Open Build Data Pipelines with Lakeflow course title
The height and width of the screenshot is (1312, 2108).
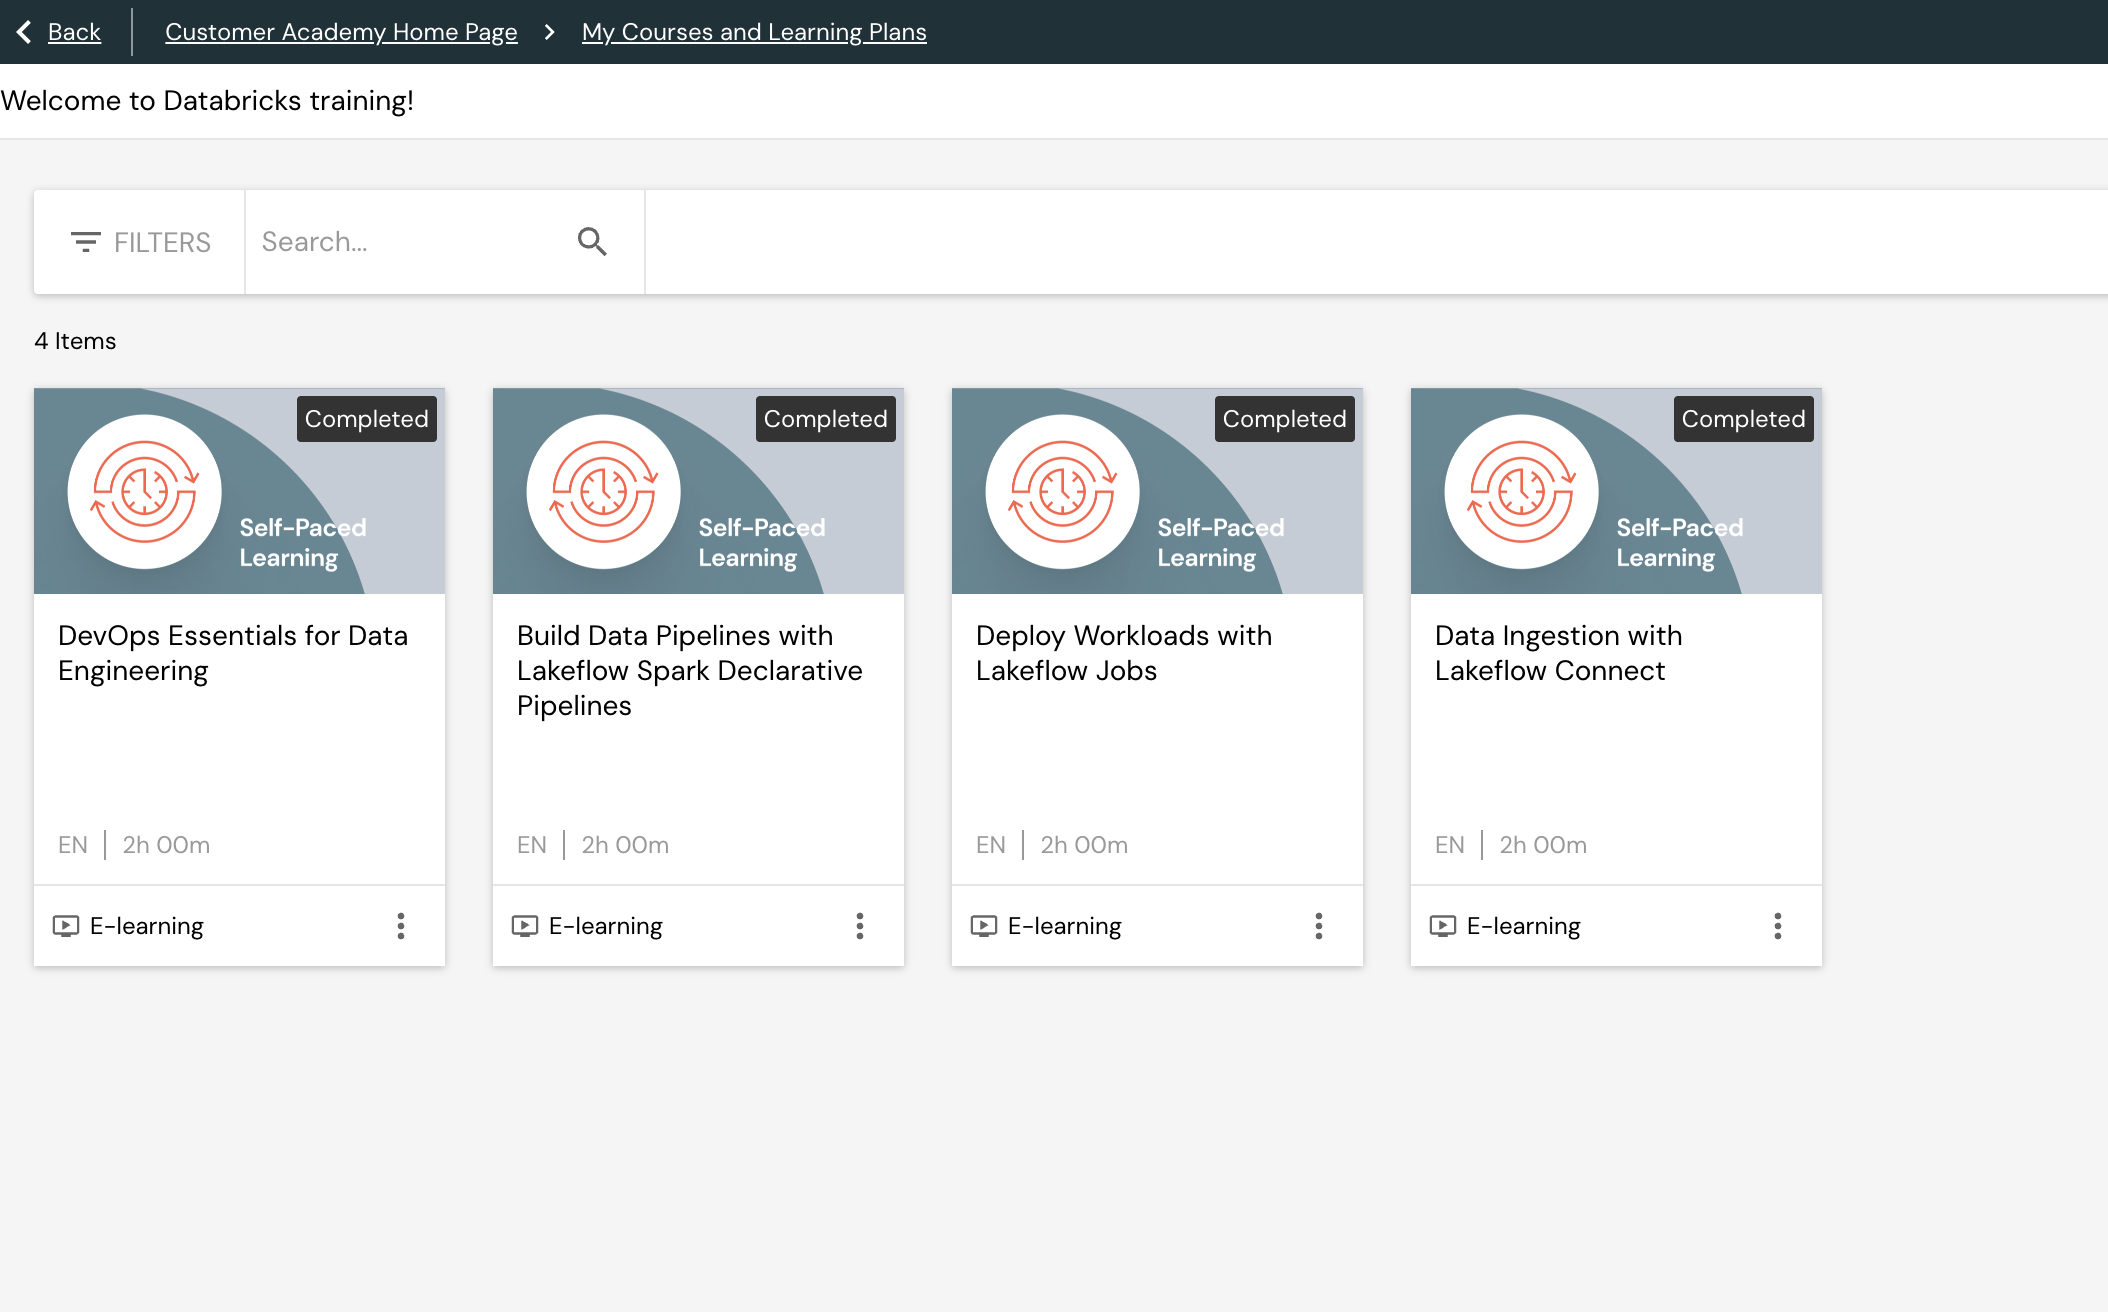pyautogui.click(x=690, y=670)
